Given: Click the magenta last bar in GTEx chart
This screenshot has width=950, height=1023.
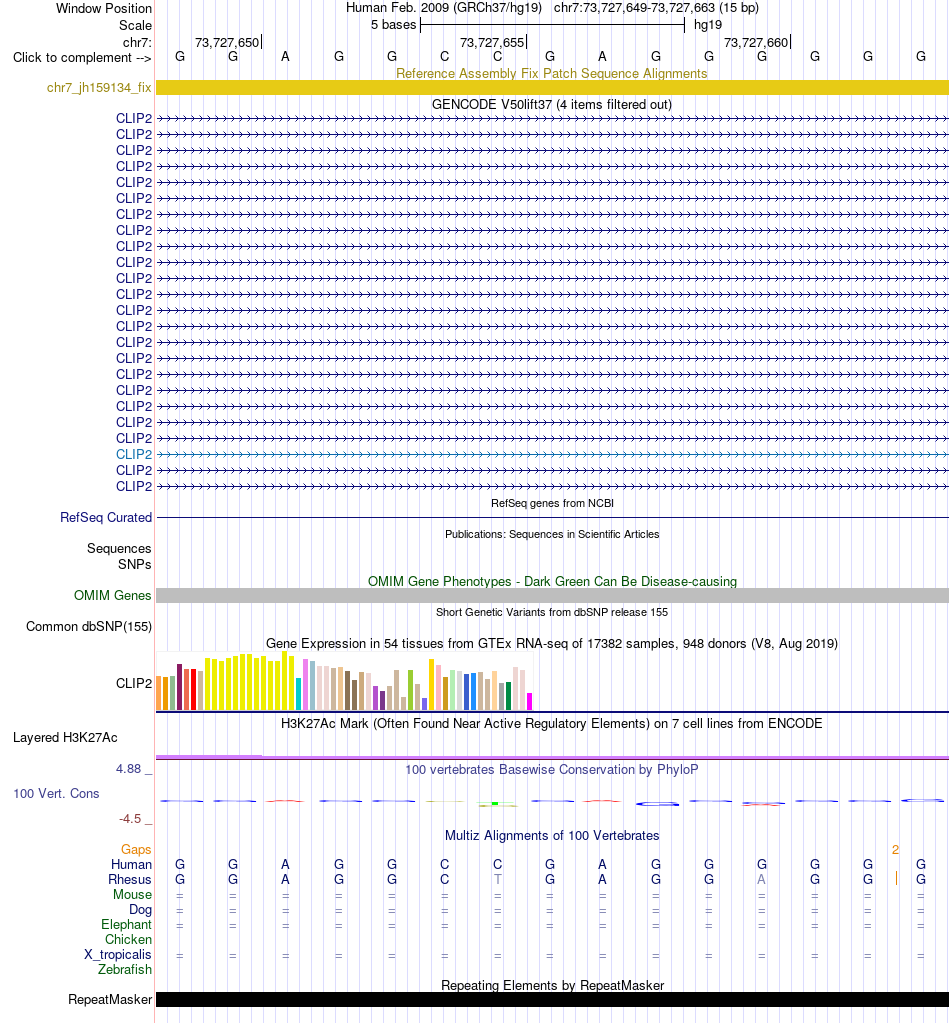Looking at the screenshot, I should point(530,701).
